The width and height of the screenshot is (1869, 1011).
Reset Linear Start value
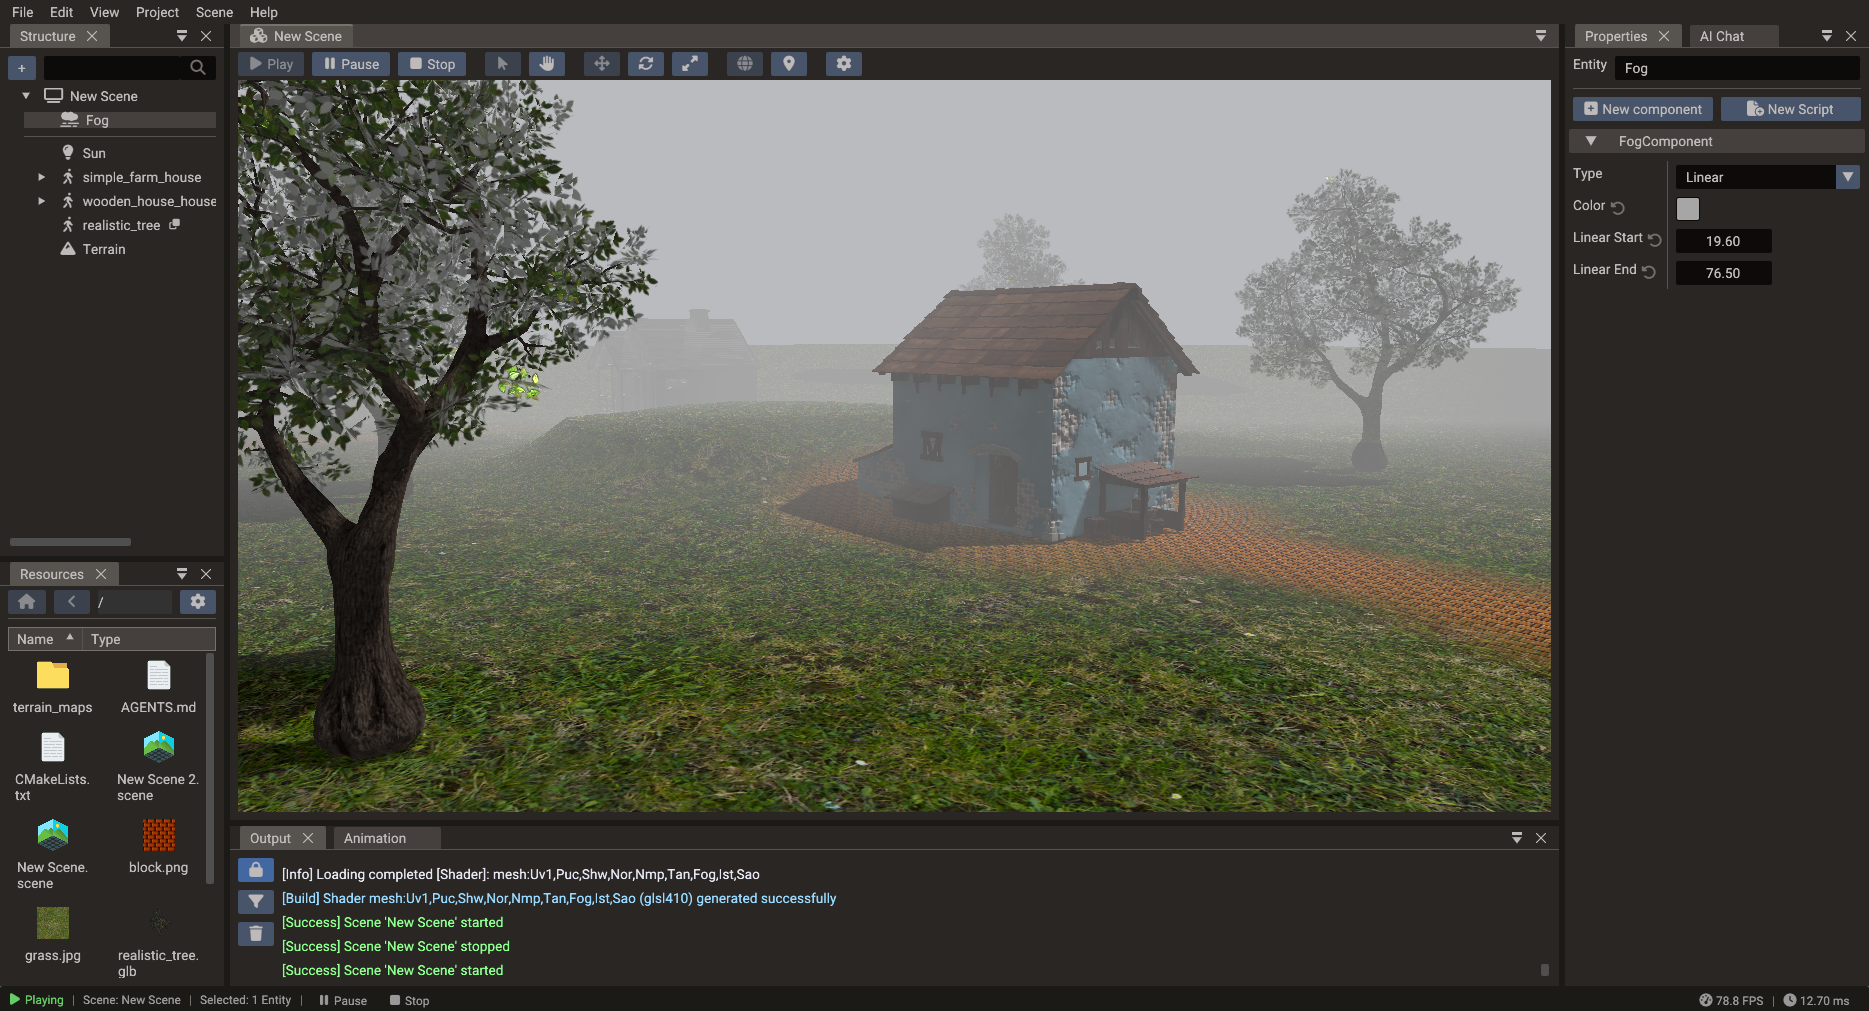click(1655, 239)
